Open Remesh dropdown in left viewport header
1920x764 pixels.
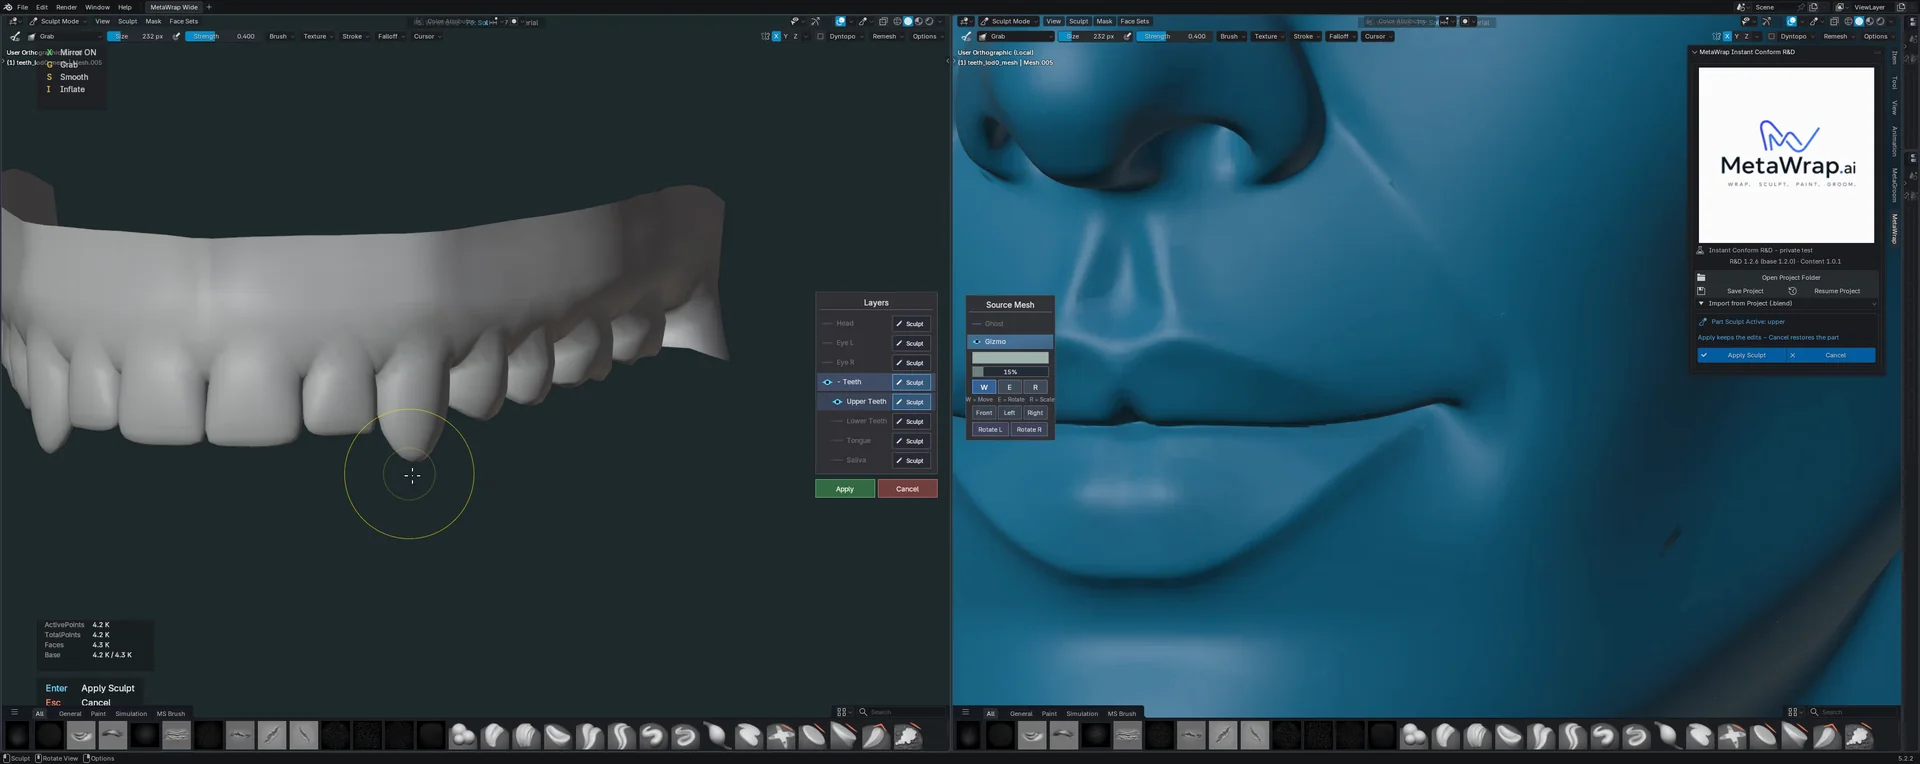[x=887, y=36]
